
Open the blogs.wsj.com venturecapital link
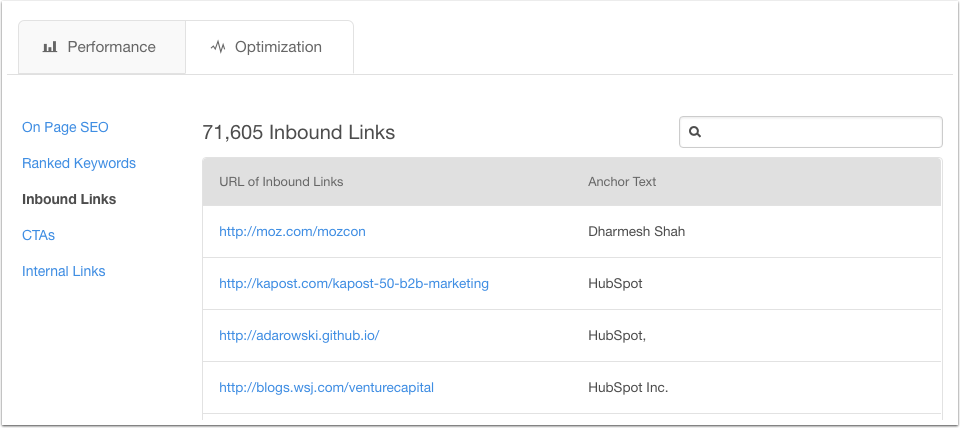(326, 388)
